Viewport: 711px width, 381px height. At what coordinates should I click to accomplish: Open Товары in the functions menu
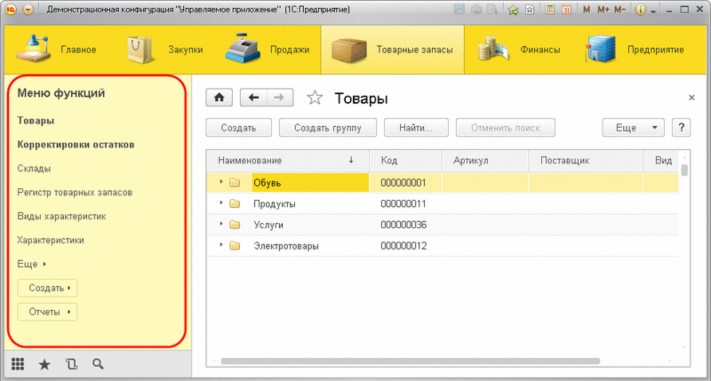coord(36,121)
